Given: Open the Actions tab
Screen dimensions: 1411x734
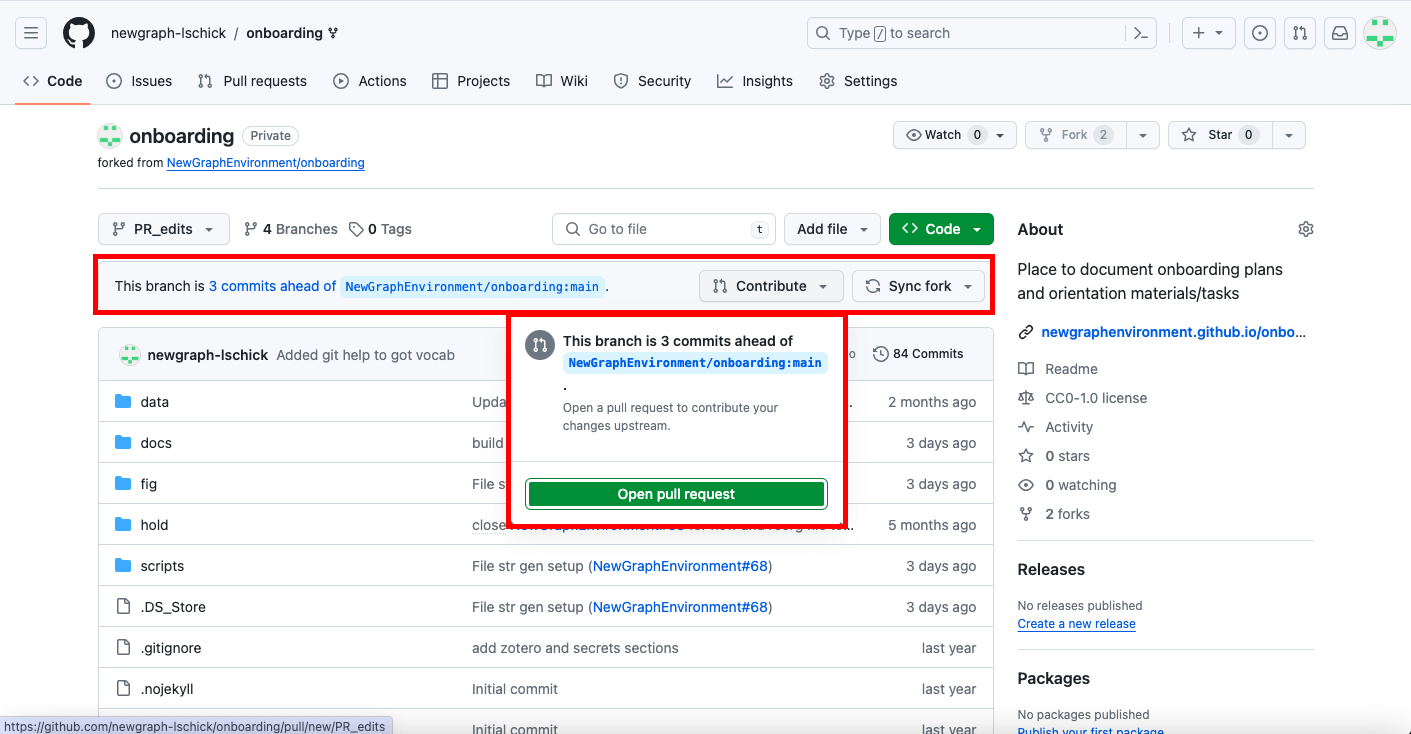Looking at the screenshot, I should [370, 81].
